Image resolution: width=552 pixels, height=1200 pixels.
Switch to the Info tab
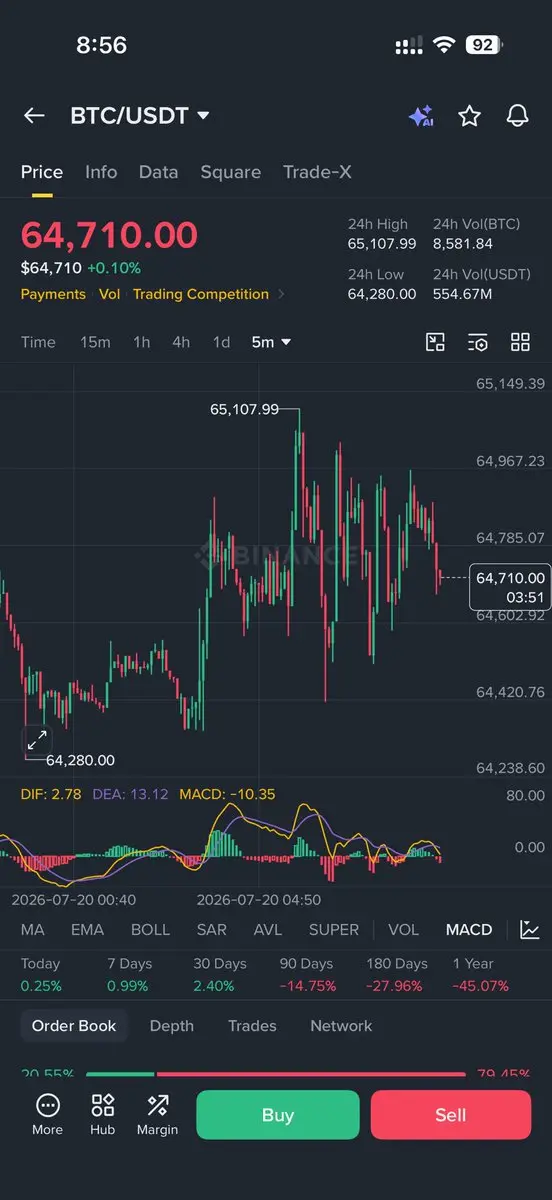coord(101,172)
